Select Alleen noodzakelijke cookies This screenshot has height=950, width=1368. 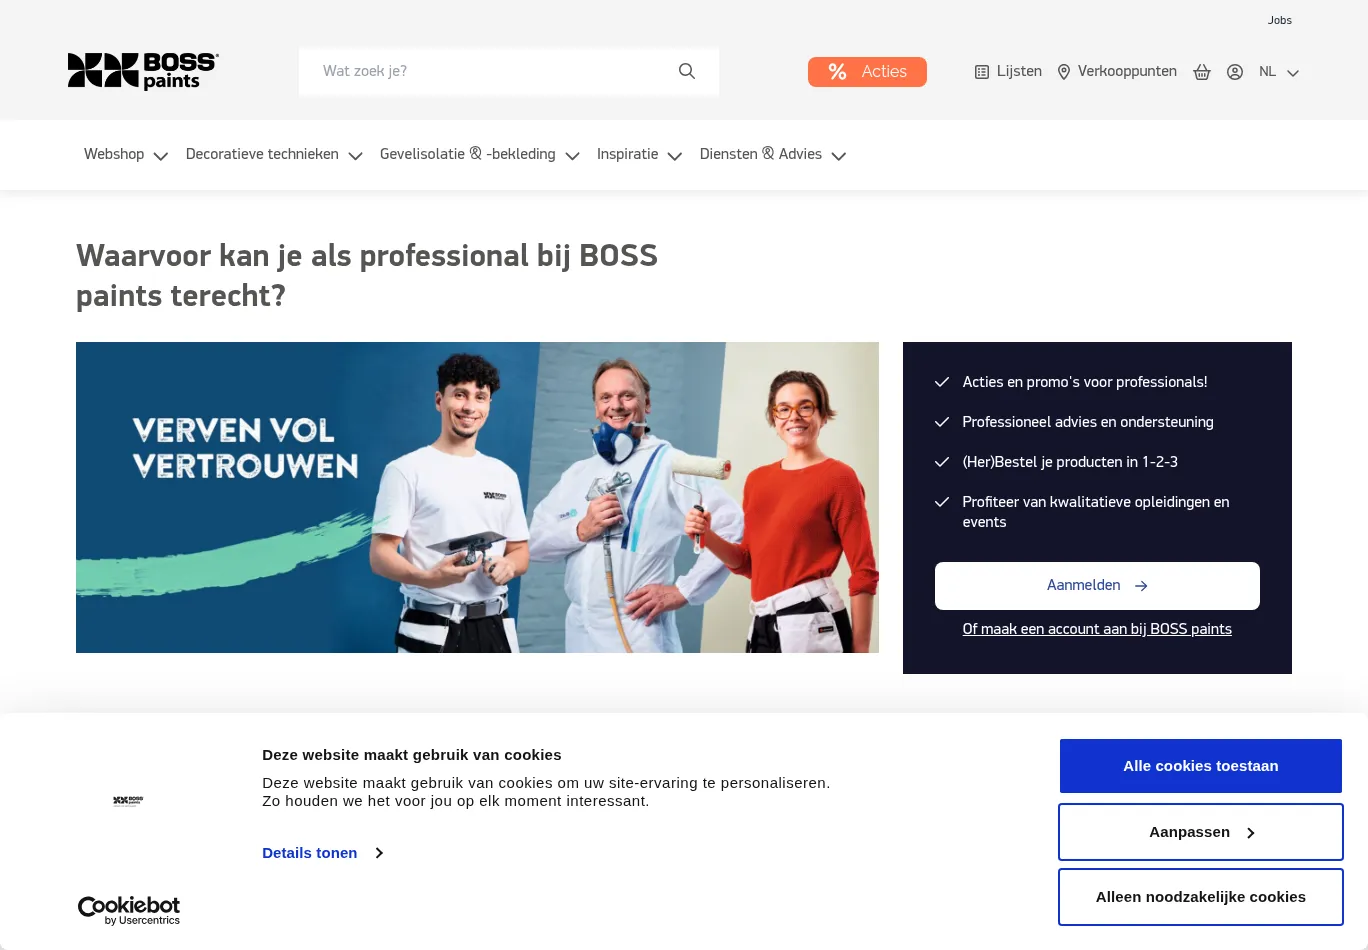pyautogui.click(x=1201, y=897)
